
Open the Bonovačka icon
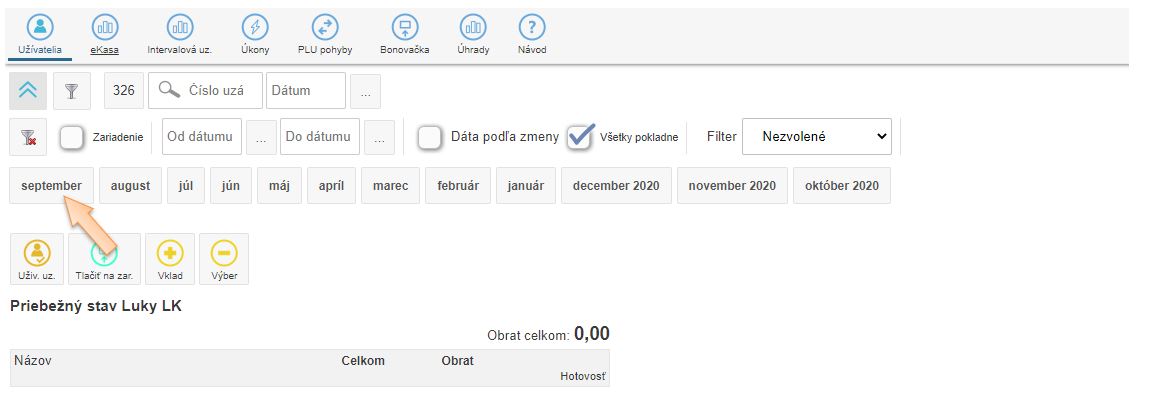(x=405, y=28)
